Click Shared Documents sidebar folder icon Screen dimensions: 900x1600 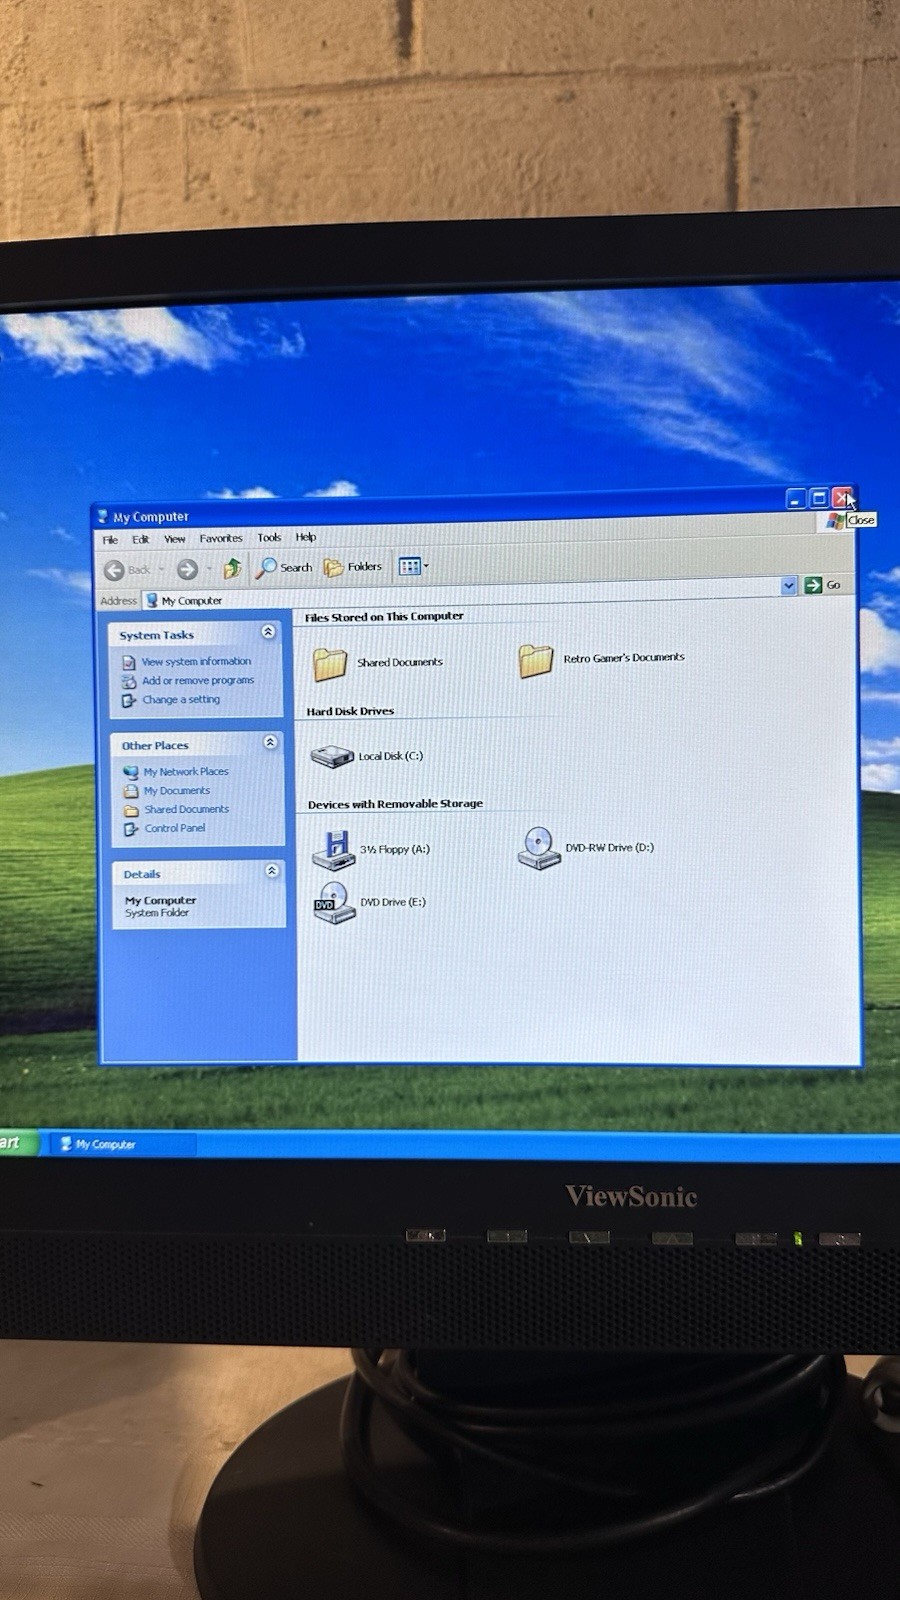(131, 810)
